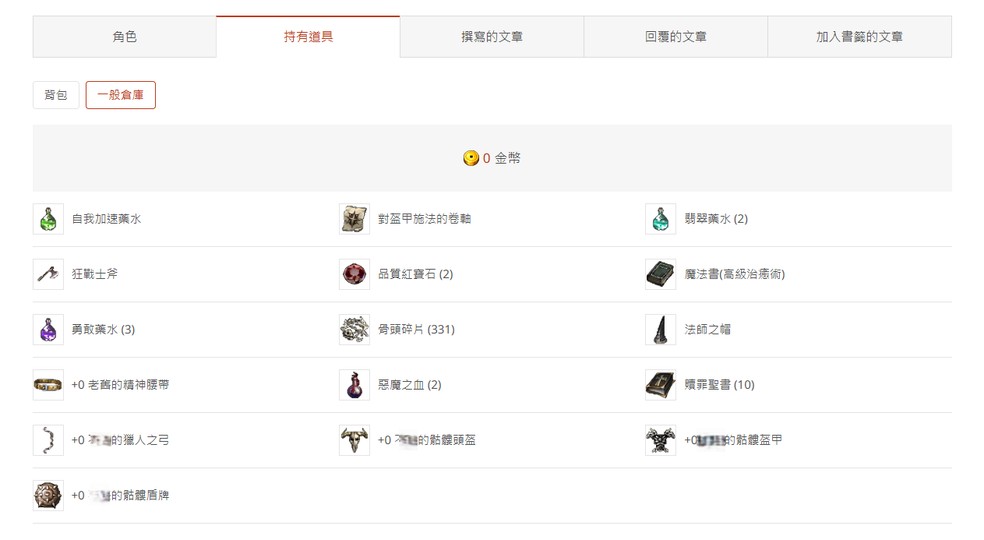Click the +0 老舊的精神腰帶 item name
Image resolution: width=984 pixels, height=540 pixels.
pyautogui.click(x=120, y=385)
